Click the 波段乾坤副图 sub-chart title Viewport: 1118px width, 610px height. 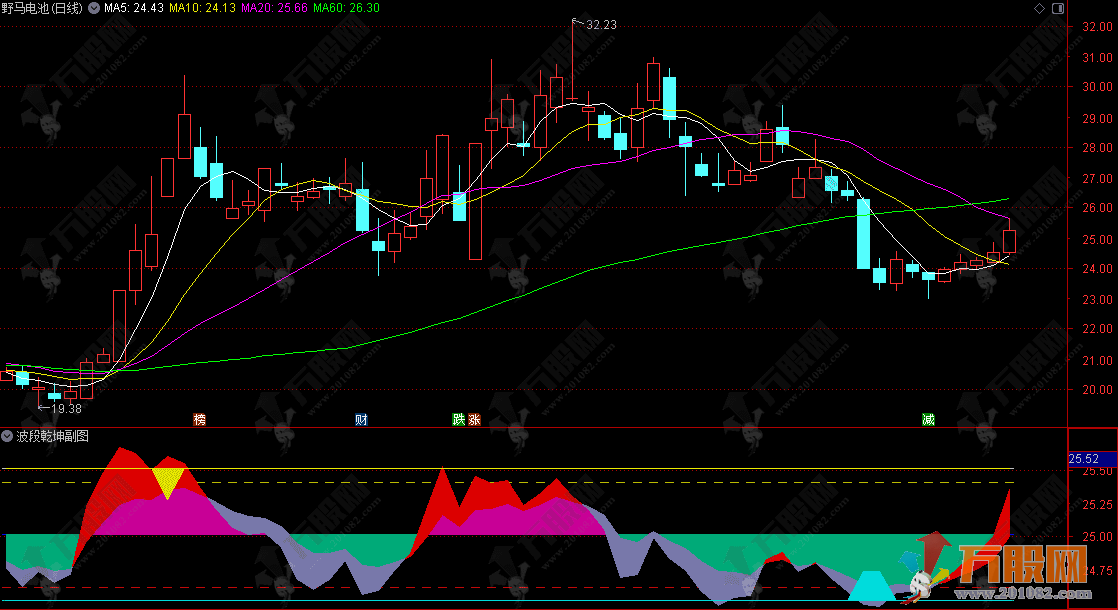(x=53, y=436)
